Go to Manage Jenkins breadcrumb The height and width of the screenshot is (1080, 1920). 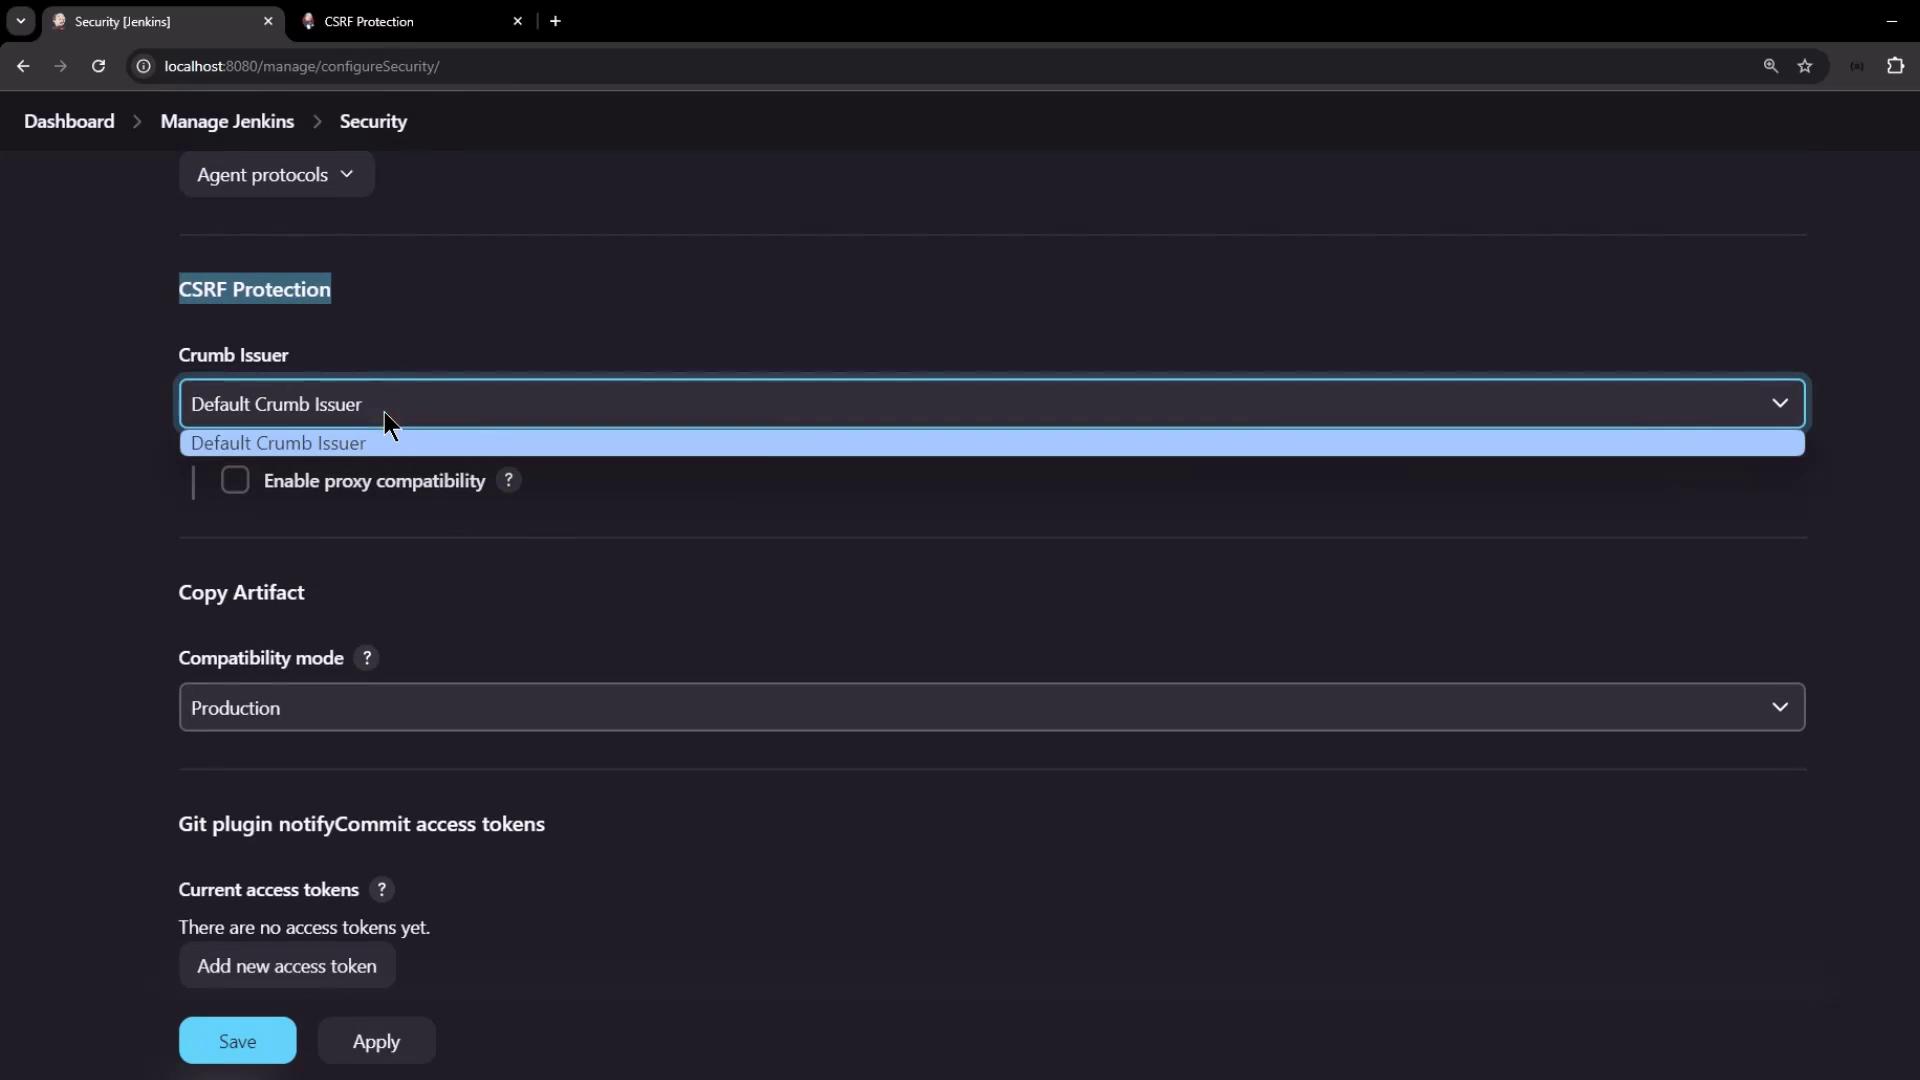227,121
